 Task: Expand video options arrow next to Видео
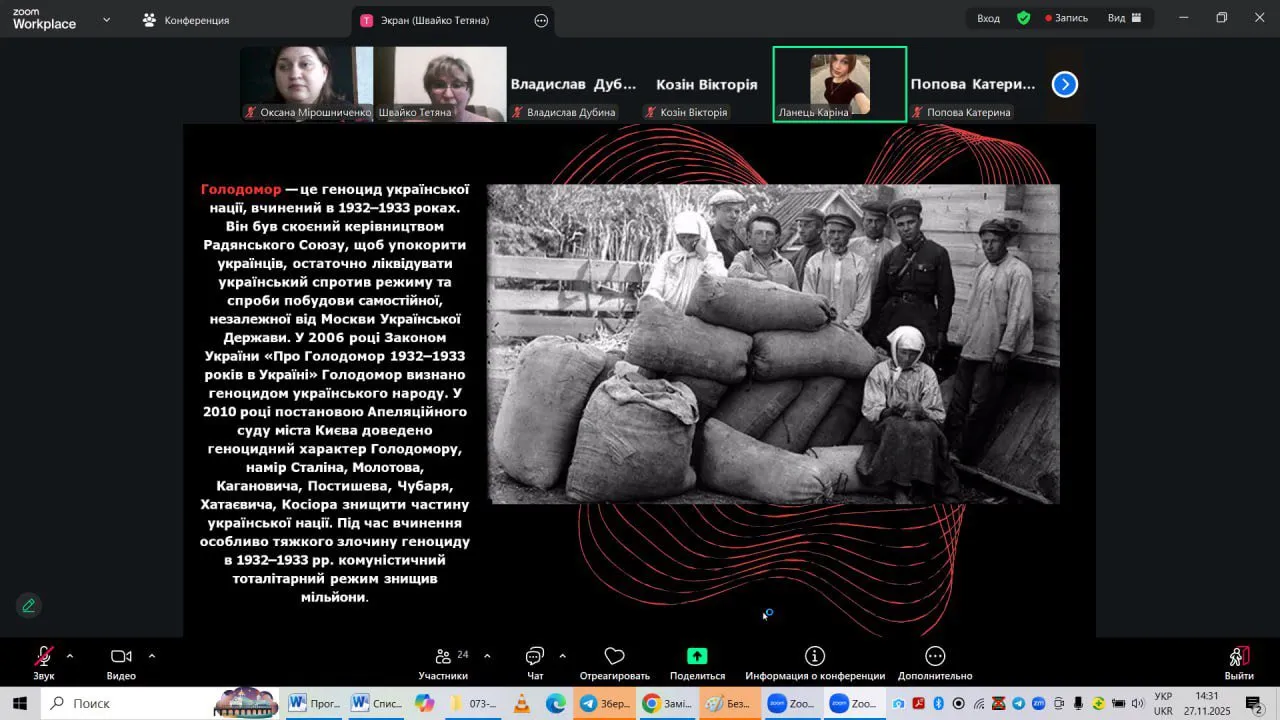click(x=152, y=656)
